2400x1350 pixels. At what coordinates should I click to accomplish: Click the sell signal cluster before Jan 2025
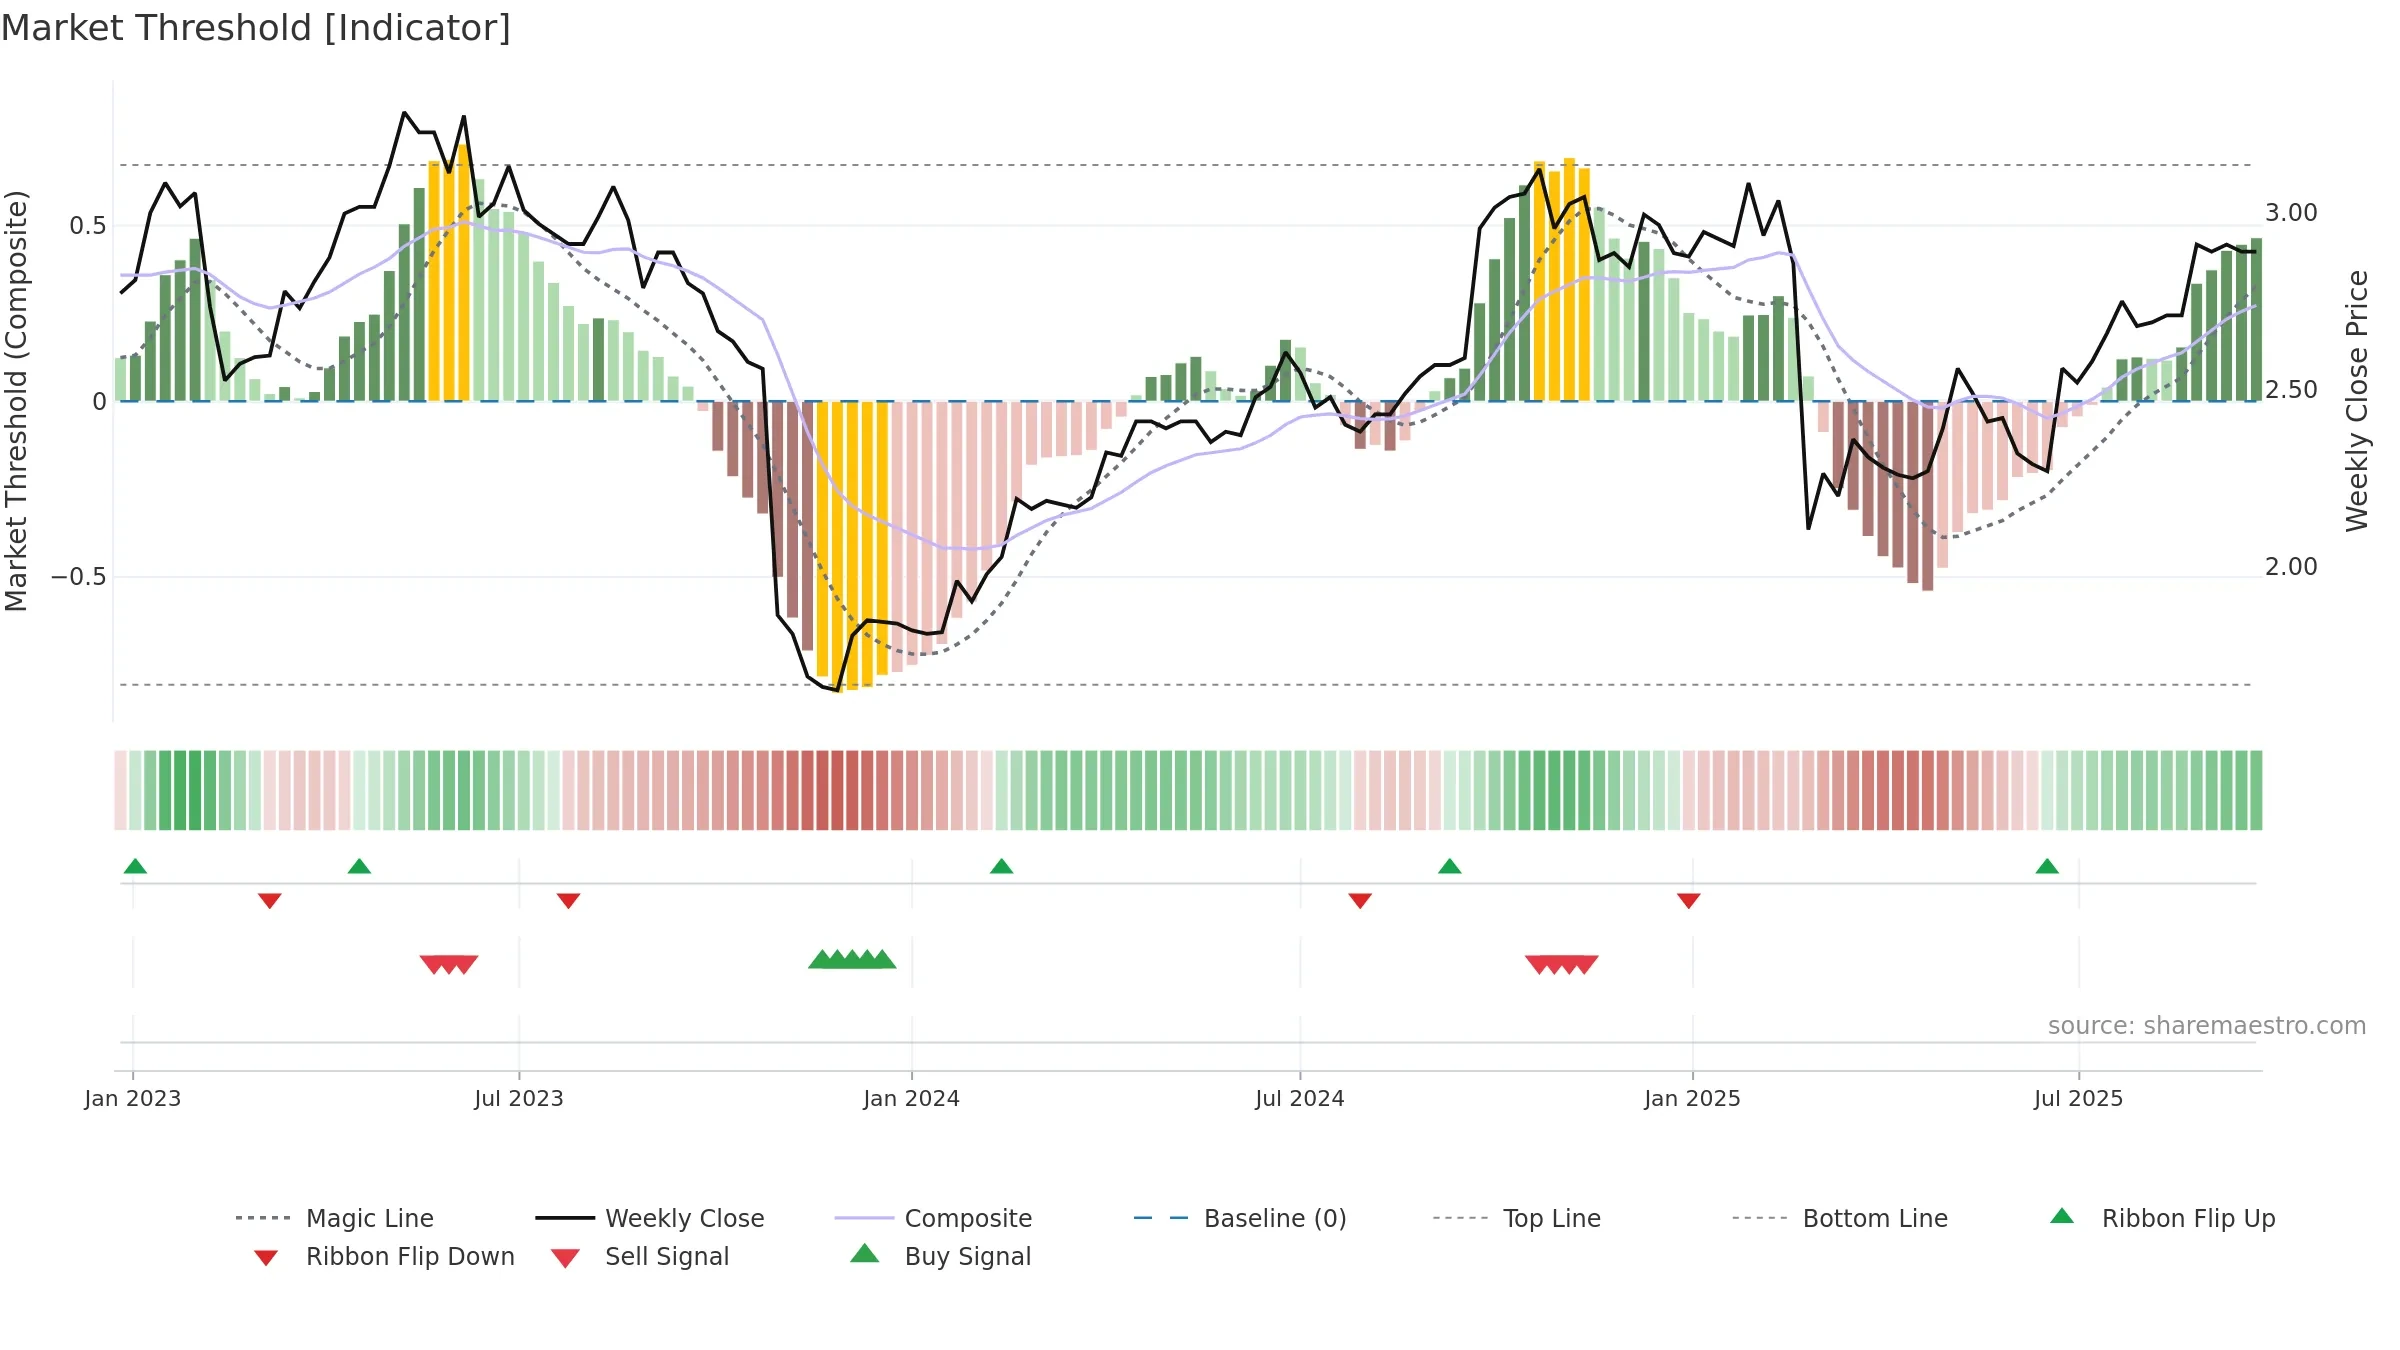pyautogui.click(x=1561, y=964)
